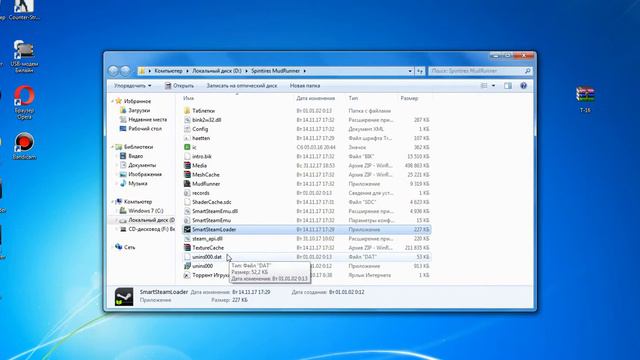640x360 pixels.
Task: Select the MeshCache archive
Action: point(306,175)
